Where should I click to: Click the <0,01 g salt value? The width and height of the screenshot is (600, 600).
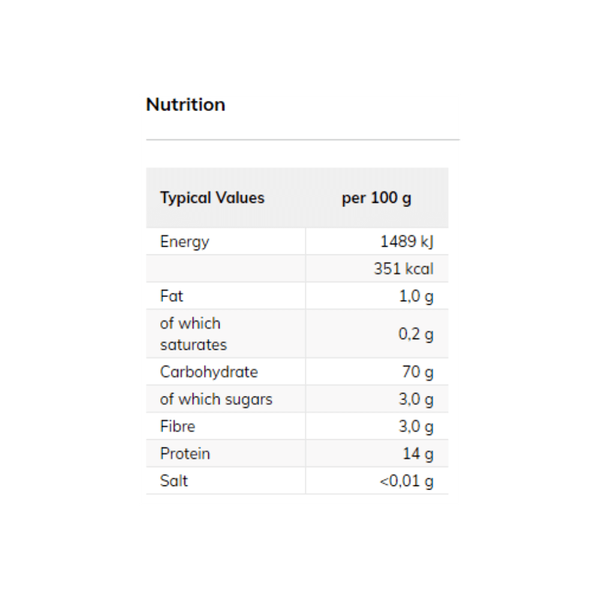[407, 481]
